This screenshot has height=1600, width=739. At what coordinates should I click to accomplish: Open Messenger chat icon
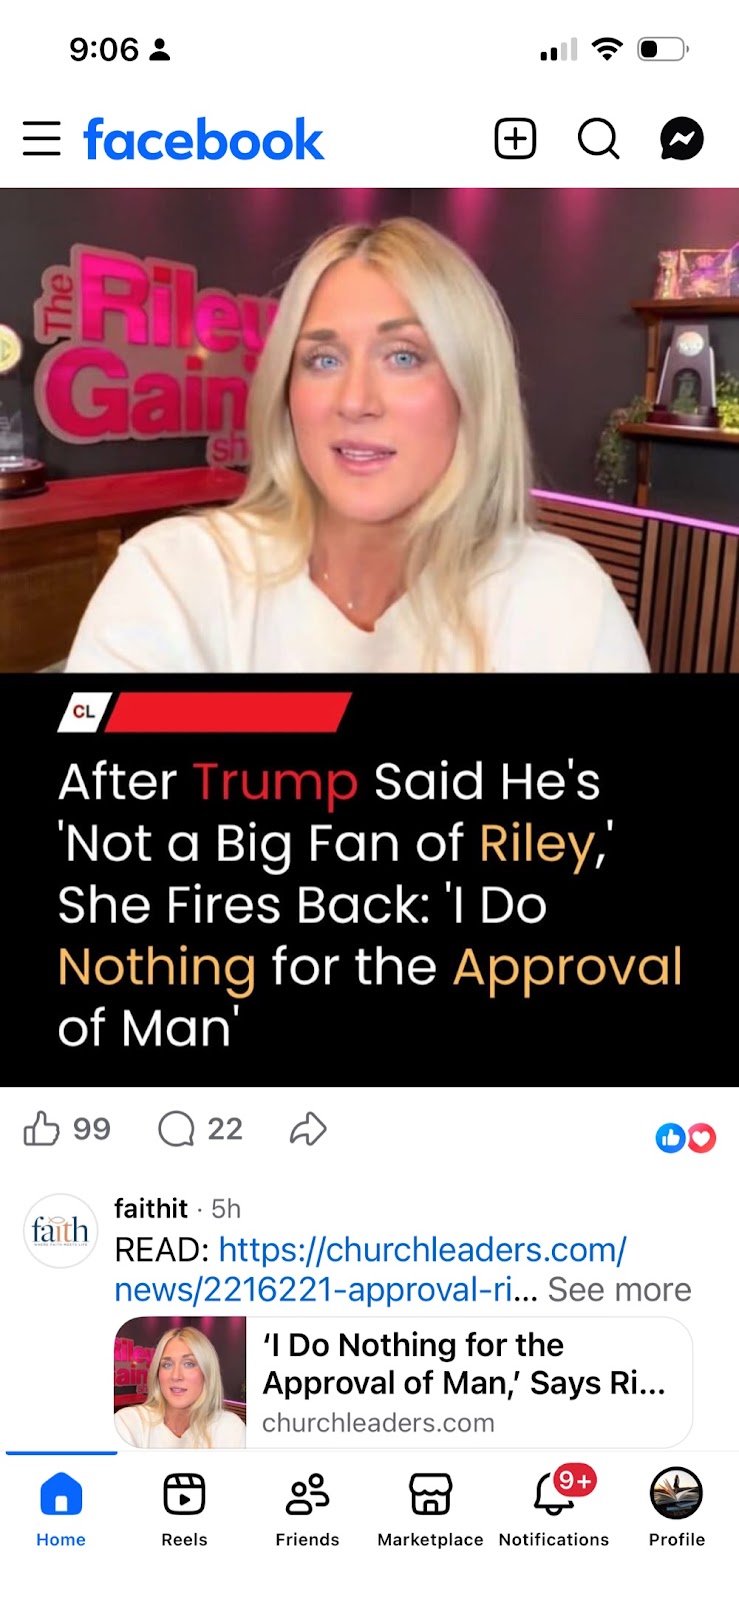coord(682,139)
